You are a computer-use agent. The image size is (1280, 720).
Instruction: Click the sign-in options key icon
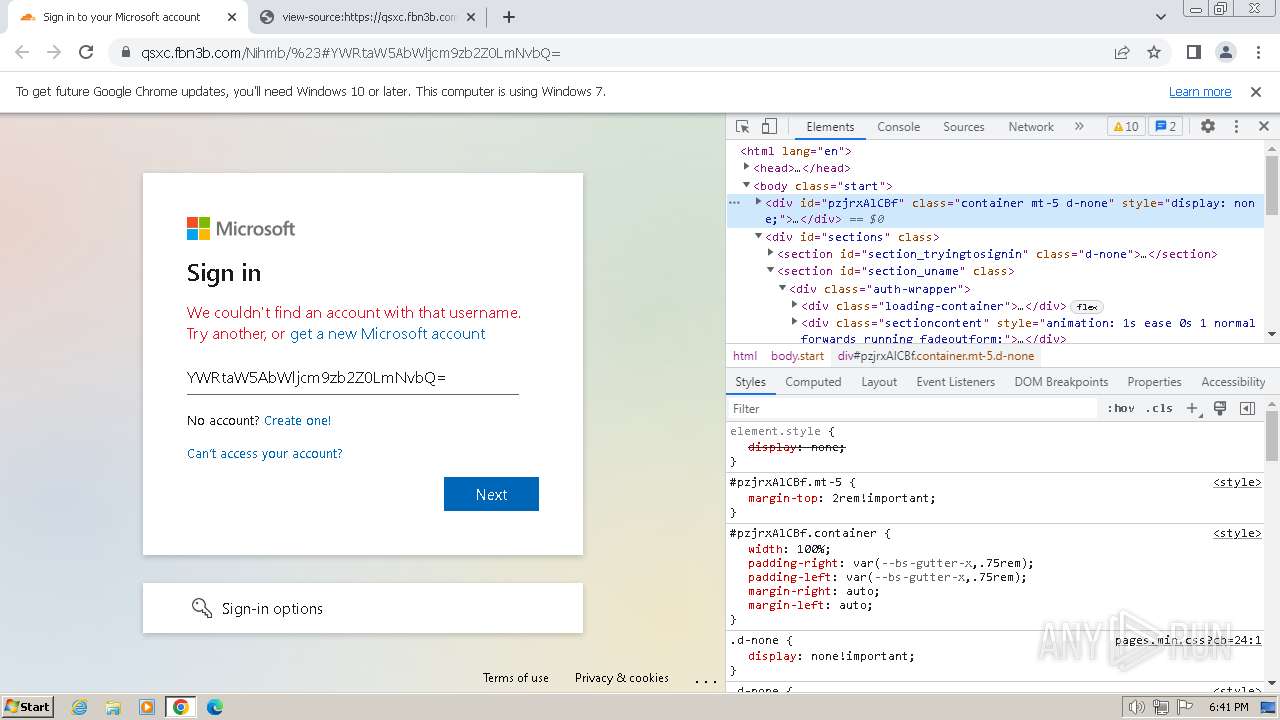coord(201,608)
